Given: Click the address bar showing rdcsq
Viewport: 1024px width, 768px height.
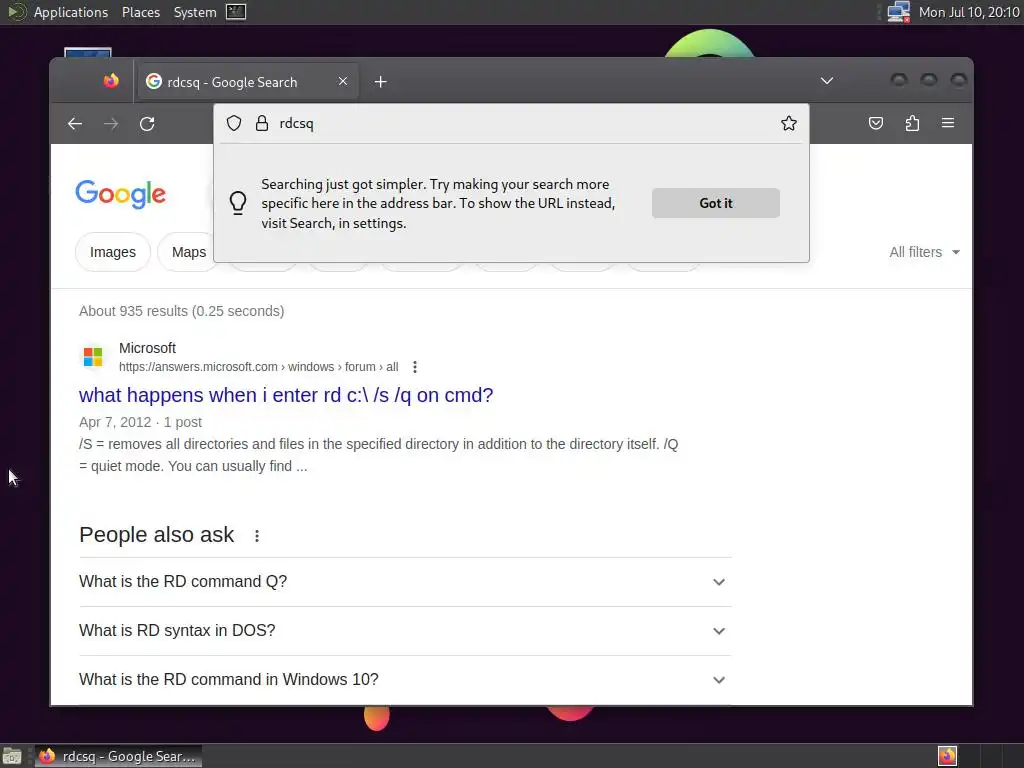Looking at the screenshot, I should 511,123.
